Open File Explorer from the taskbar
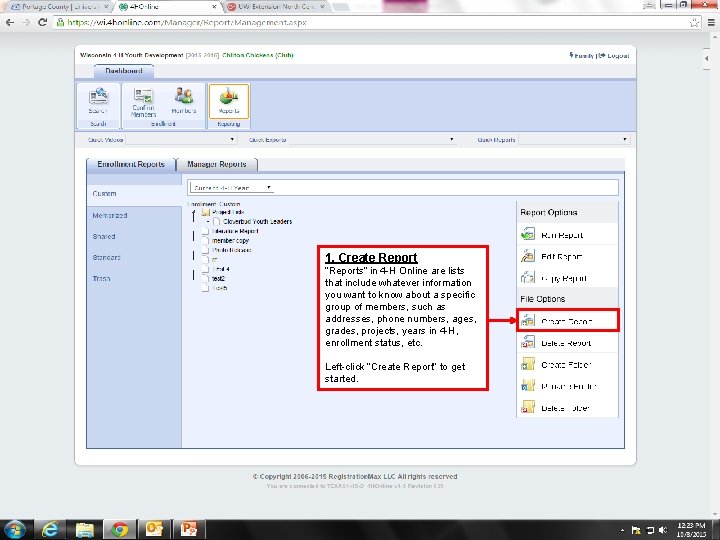Screen dimensions: 720x540 [x=85, y=530]
